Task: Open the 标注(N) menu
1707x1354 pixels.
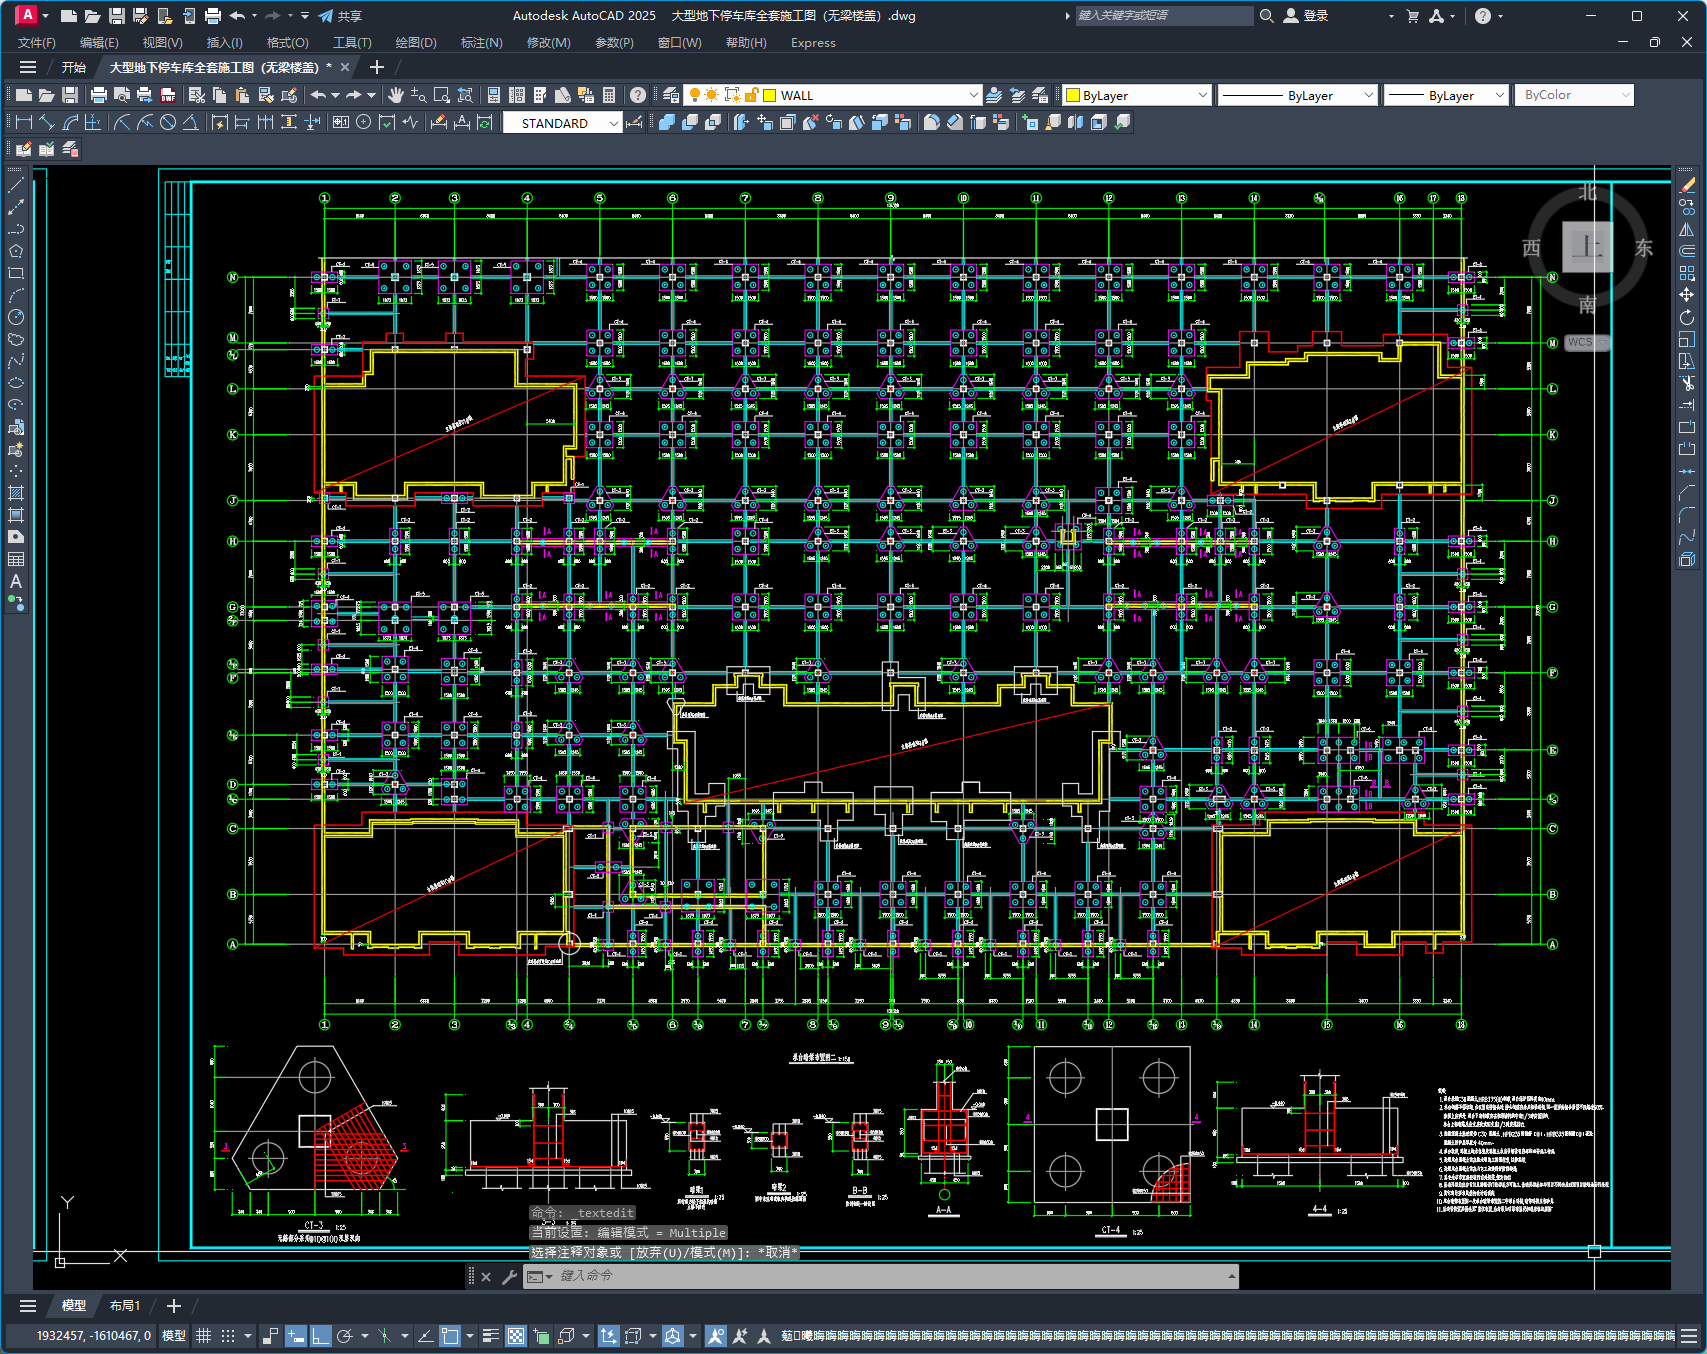Action: (481, 43)
